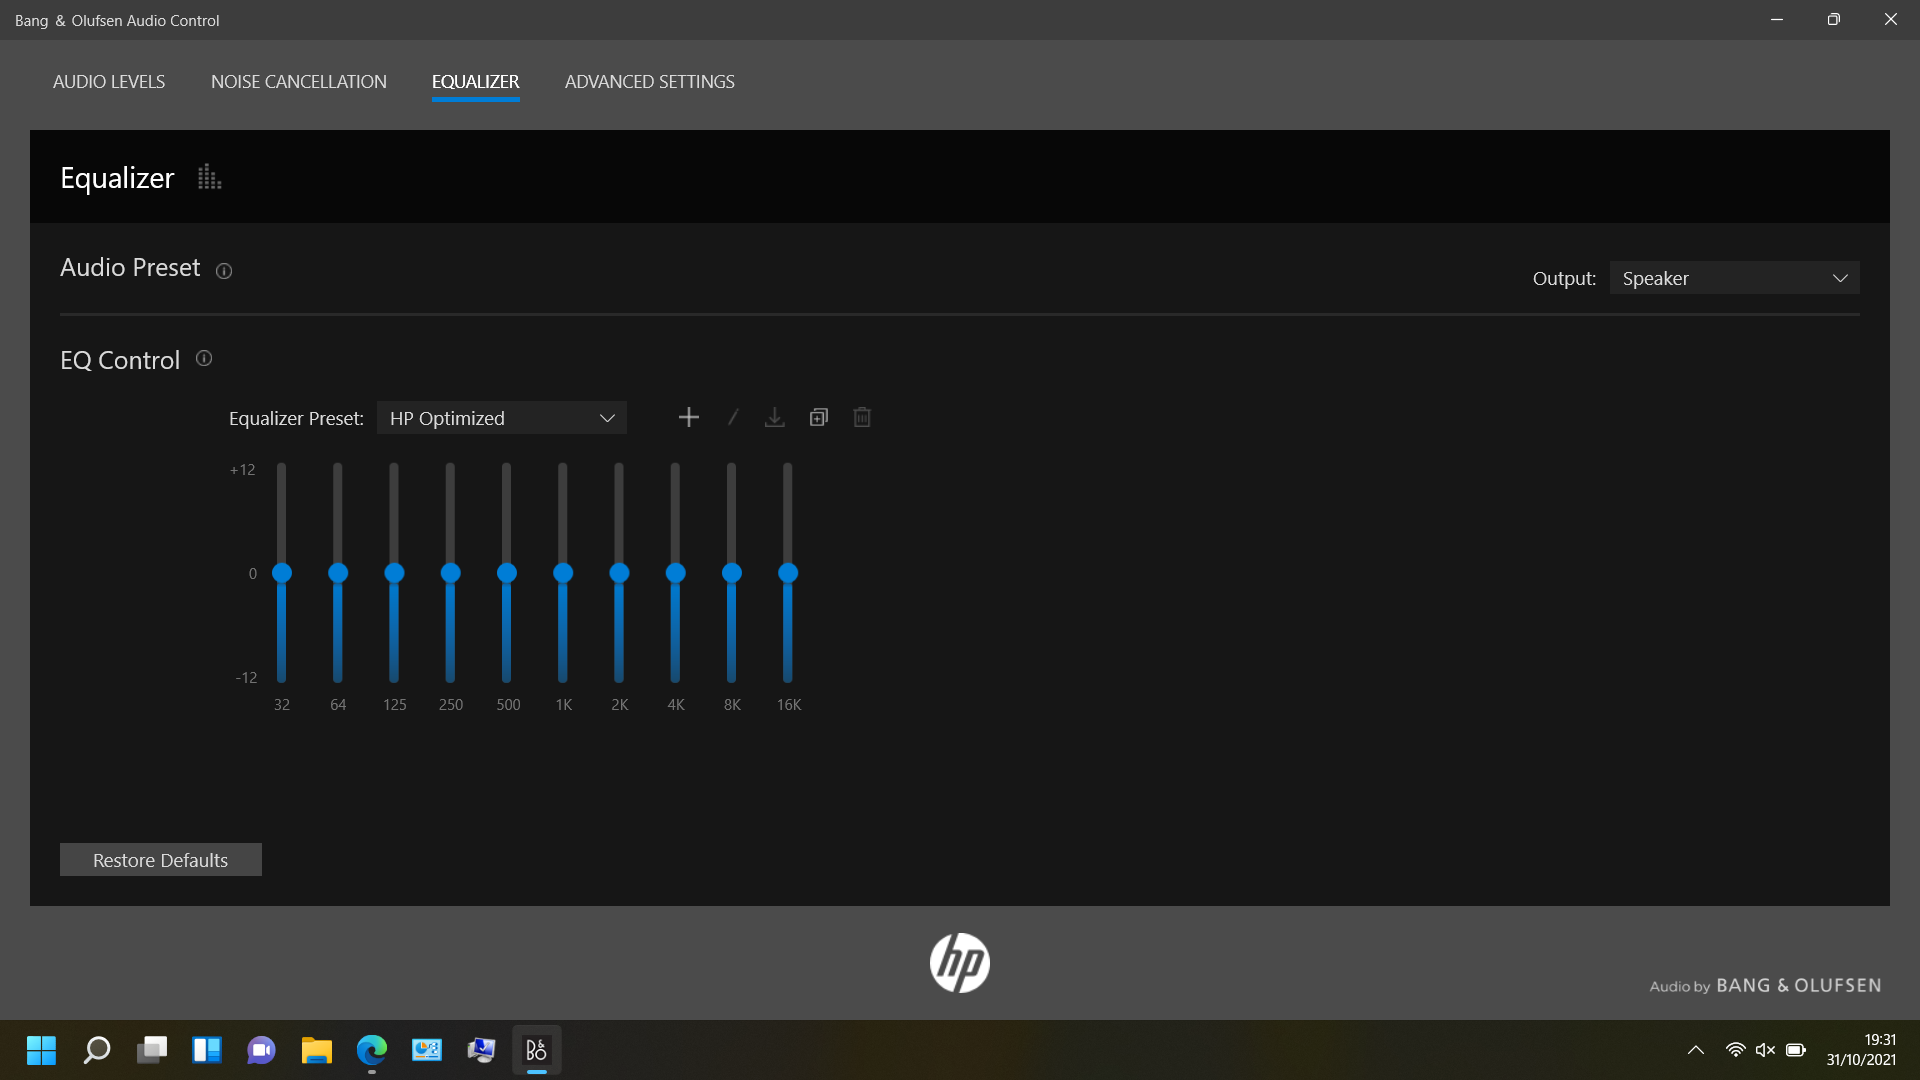Click the muted volume tray icon
The width and height of the screenshot is (1920, 1080).
tap(1765, 1050)
